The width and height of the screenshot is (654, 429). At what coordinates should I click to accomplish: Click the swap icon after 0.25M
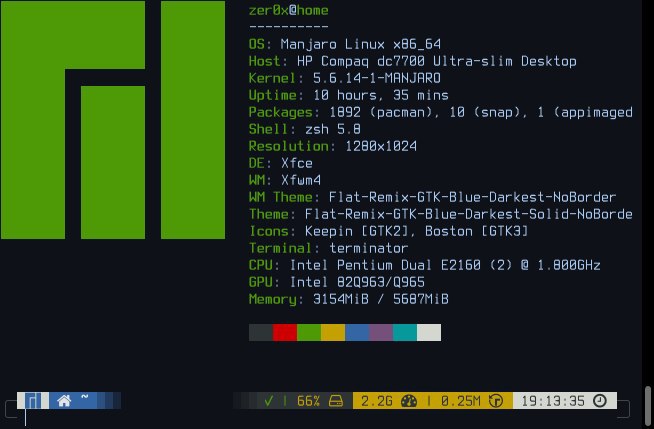coord(496,401)
